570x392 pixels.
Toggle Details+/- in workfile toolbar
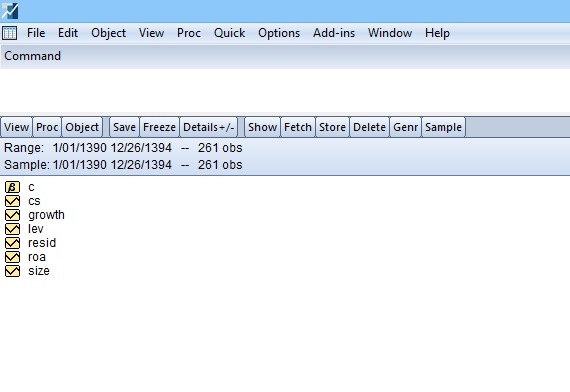coord(209,127)
